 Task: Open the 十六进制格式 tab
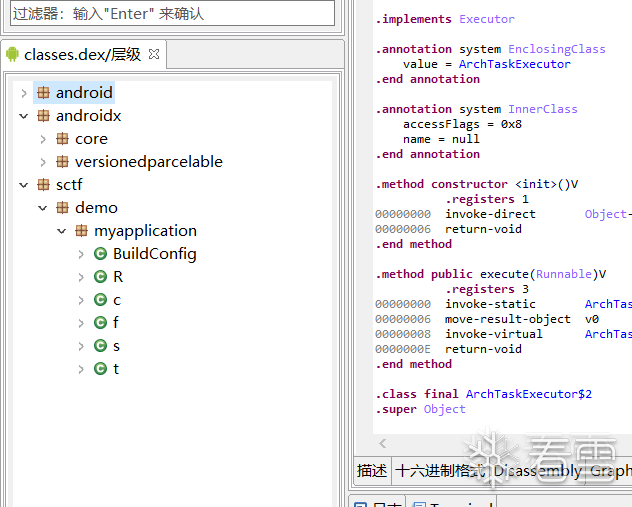[x=440, y=470]
